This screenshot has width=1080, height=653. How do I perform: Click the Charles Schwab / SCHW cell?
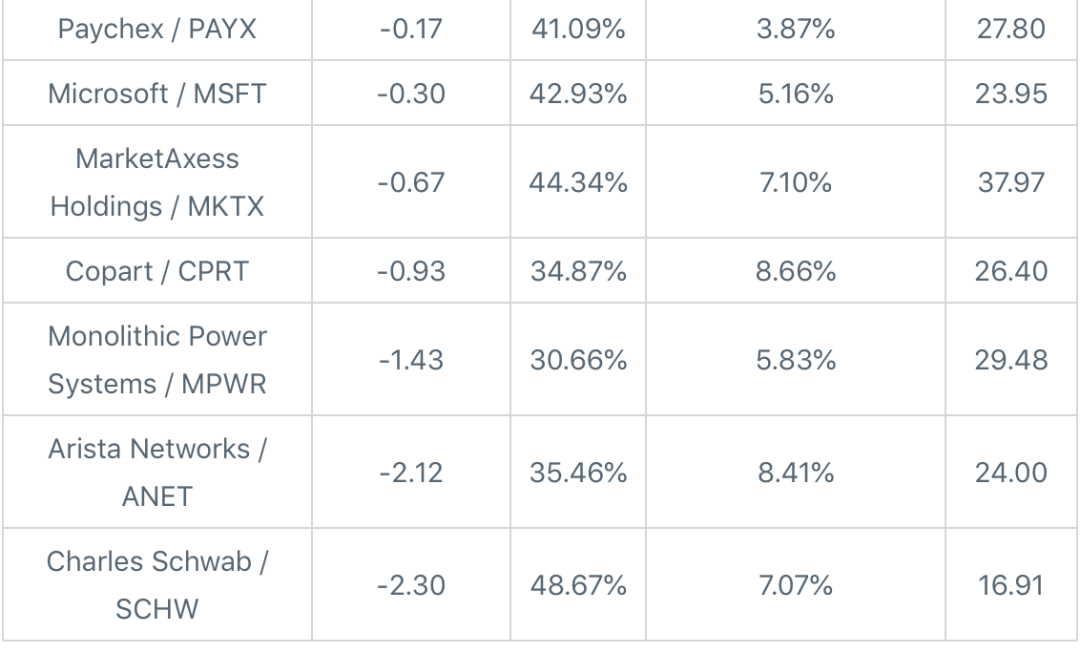[159, 583]
